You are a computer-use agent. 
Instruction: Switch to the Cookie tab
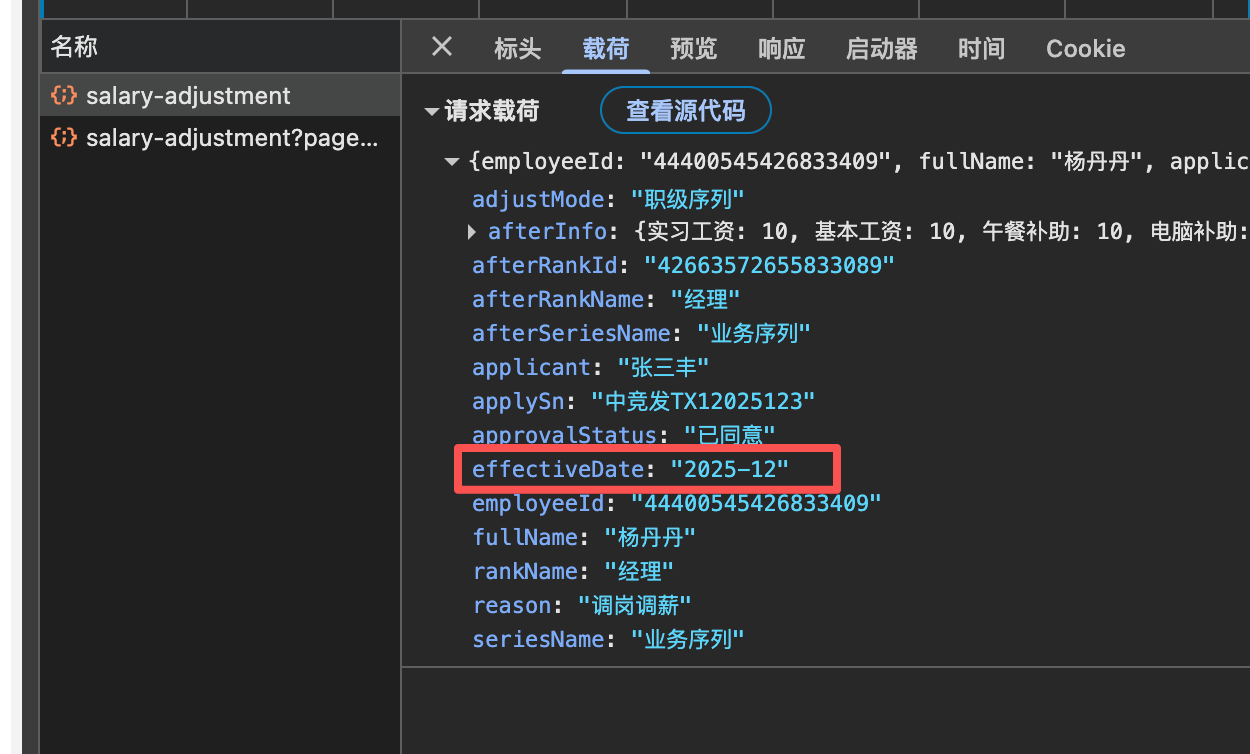(1085, 48)
